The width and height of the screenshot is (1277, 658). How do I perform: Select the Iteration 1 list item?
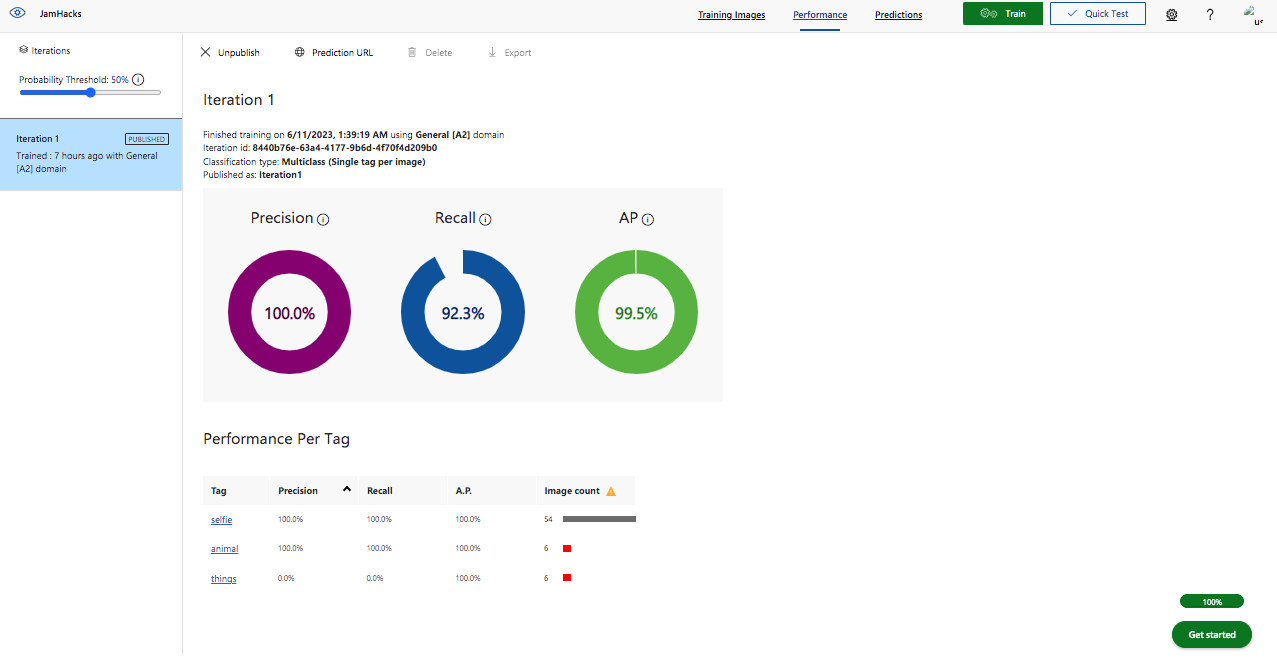91,154
